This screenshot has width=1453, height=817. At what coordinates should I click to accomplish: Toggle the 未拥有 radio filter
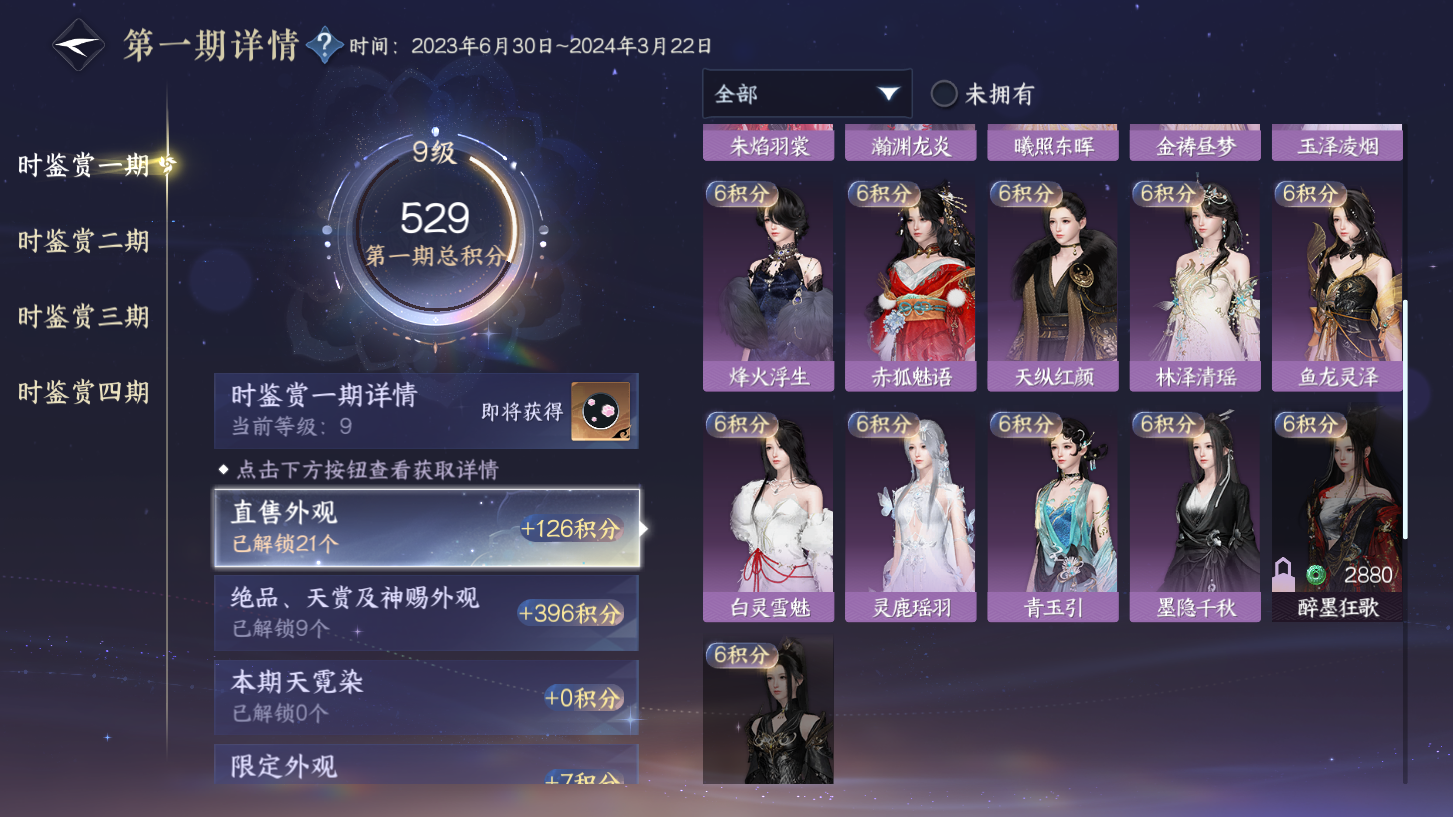coord(944,94)
